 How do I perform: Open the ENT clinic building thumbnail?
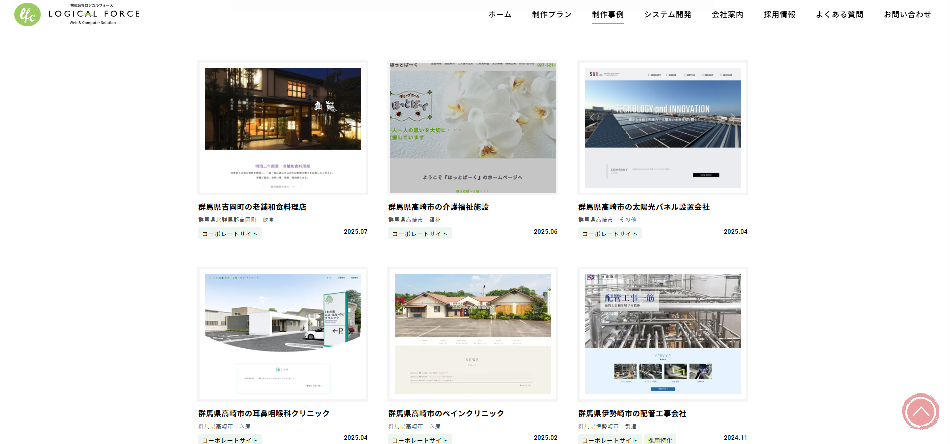point(282,334)
